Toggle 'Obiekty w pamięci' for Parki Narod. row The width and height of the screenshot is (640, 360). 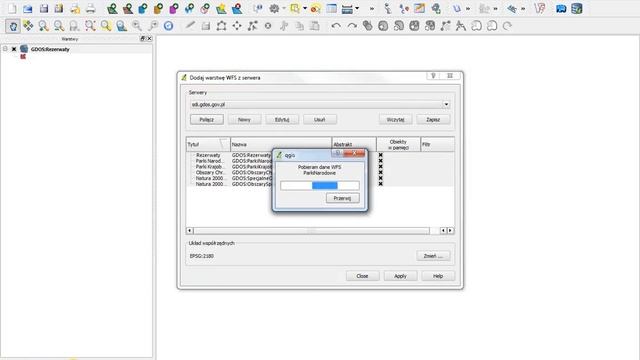pos(380,161)
